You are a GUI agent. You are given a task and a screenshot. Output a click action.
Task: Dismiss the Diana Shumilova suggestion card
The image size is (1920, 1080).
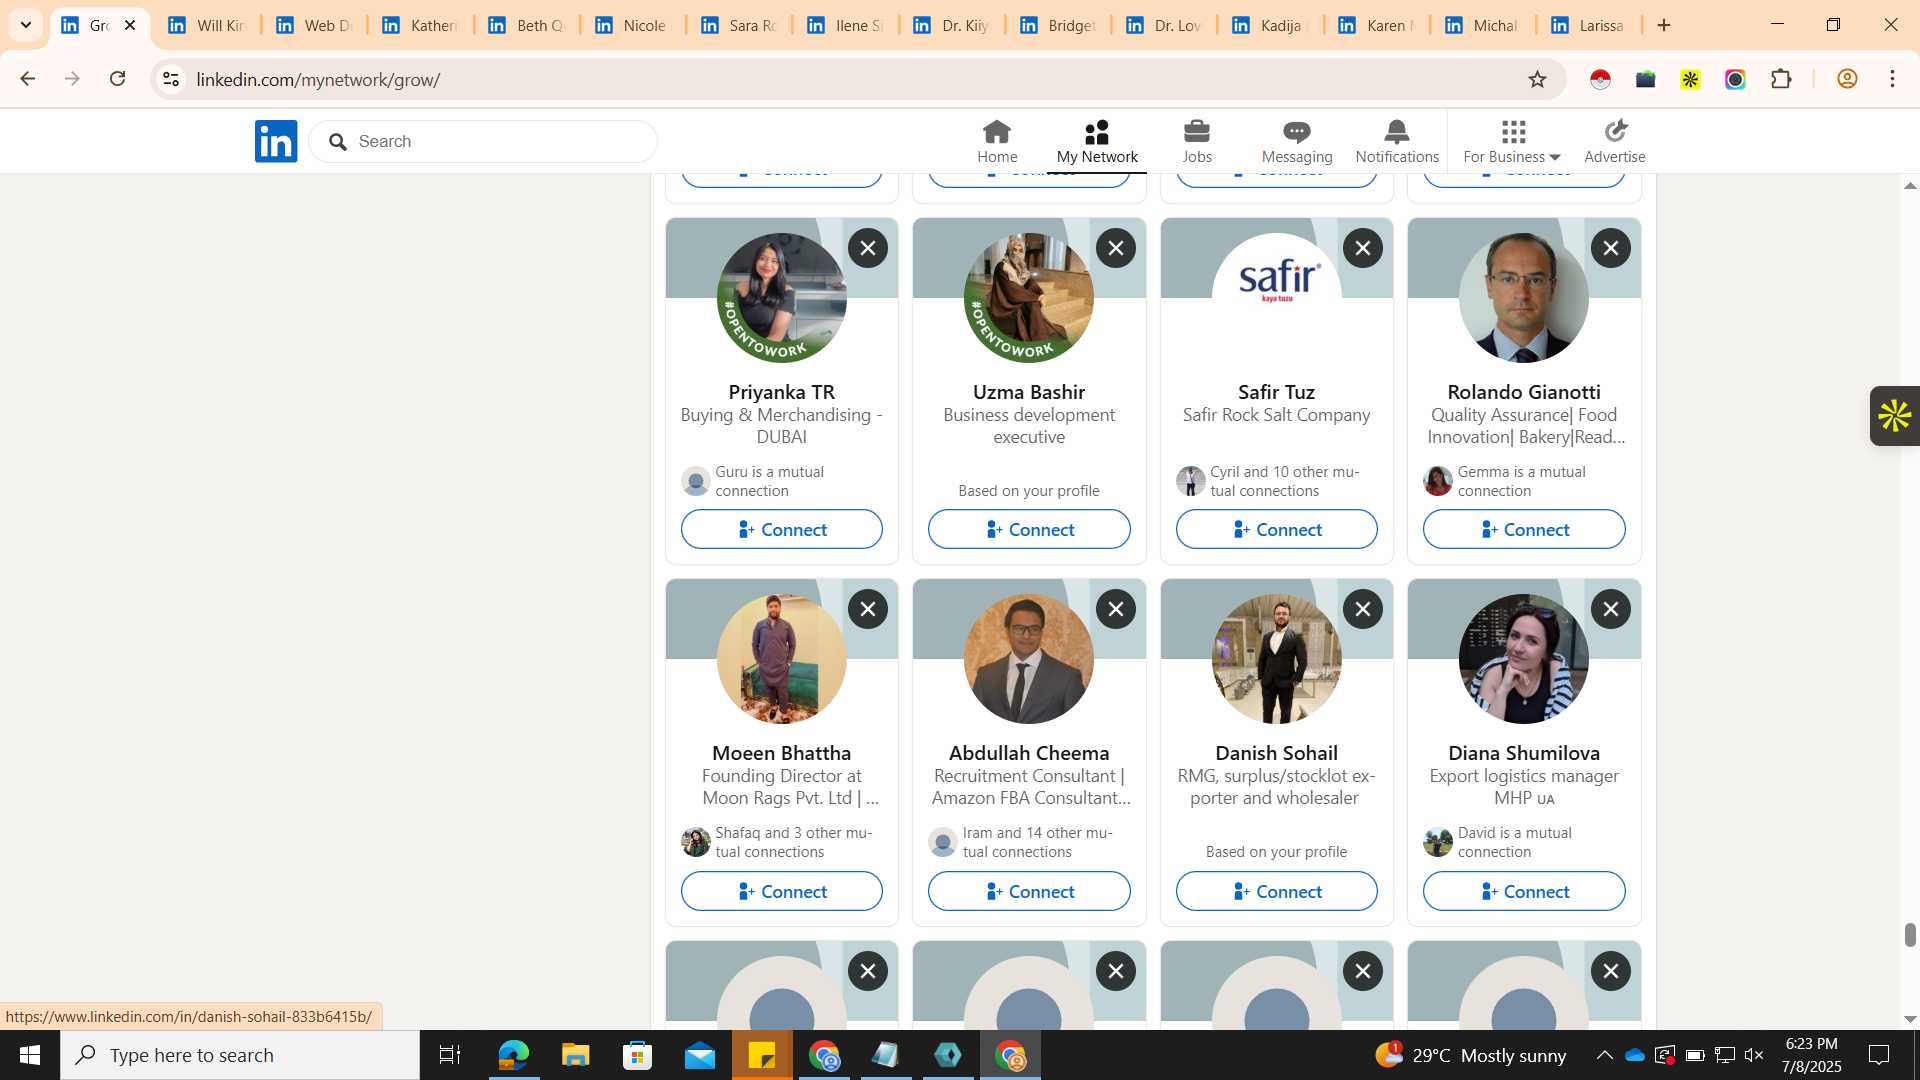[x=1611, y=609]
